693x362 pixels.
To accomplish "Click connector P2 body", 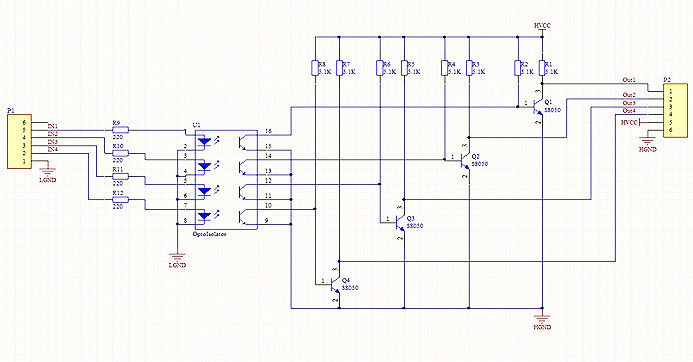I will pos(675,111).
